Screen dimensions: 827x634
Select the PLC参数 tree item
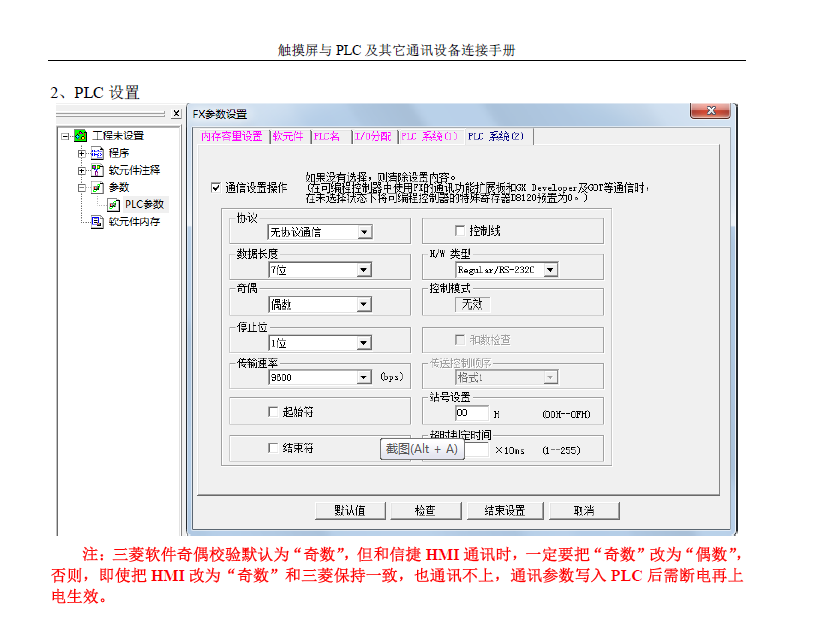(x=144, y=204)
